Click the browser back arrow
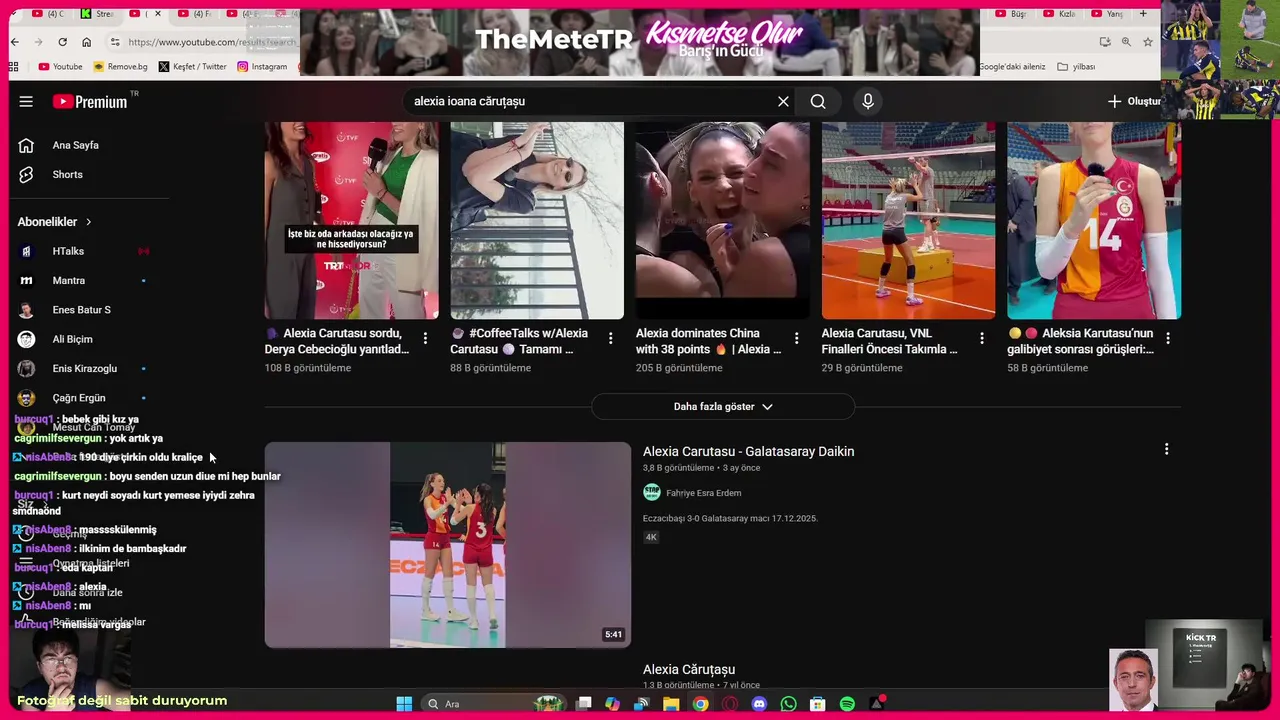Image resolution: width=1280 pixels, height=720 pixels. point(14,42)
